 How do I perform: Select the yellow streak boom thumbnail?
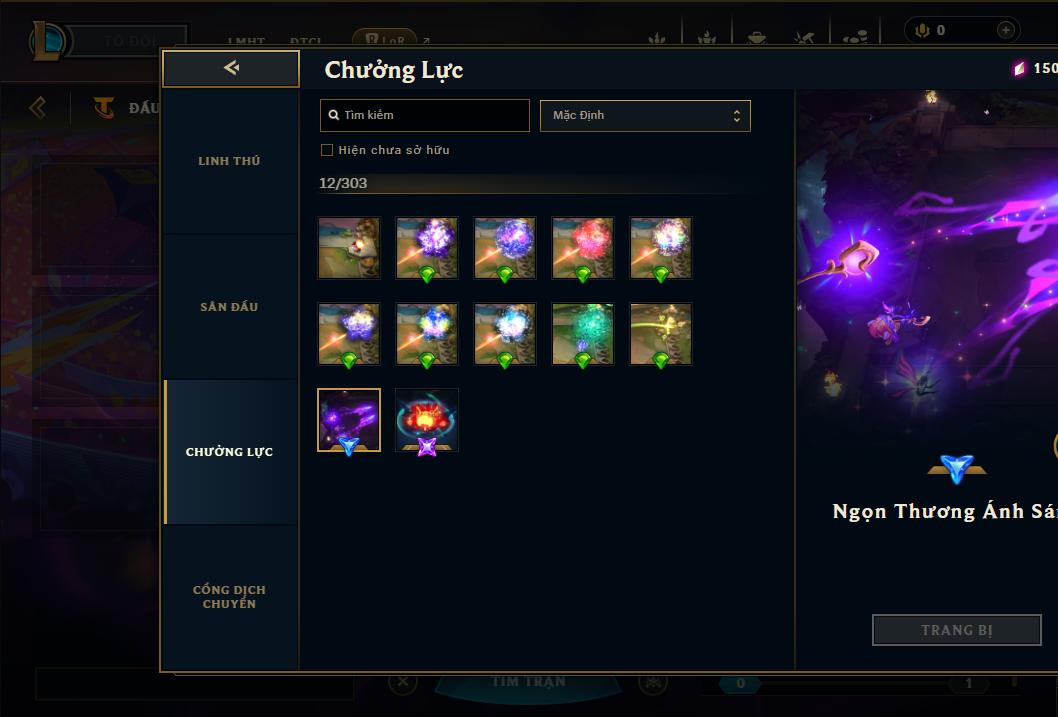[x=661, y=334]
